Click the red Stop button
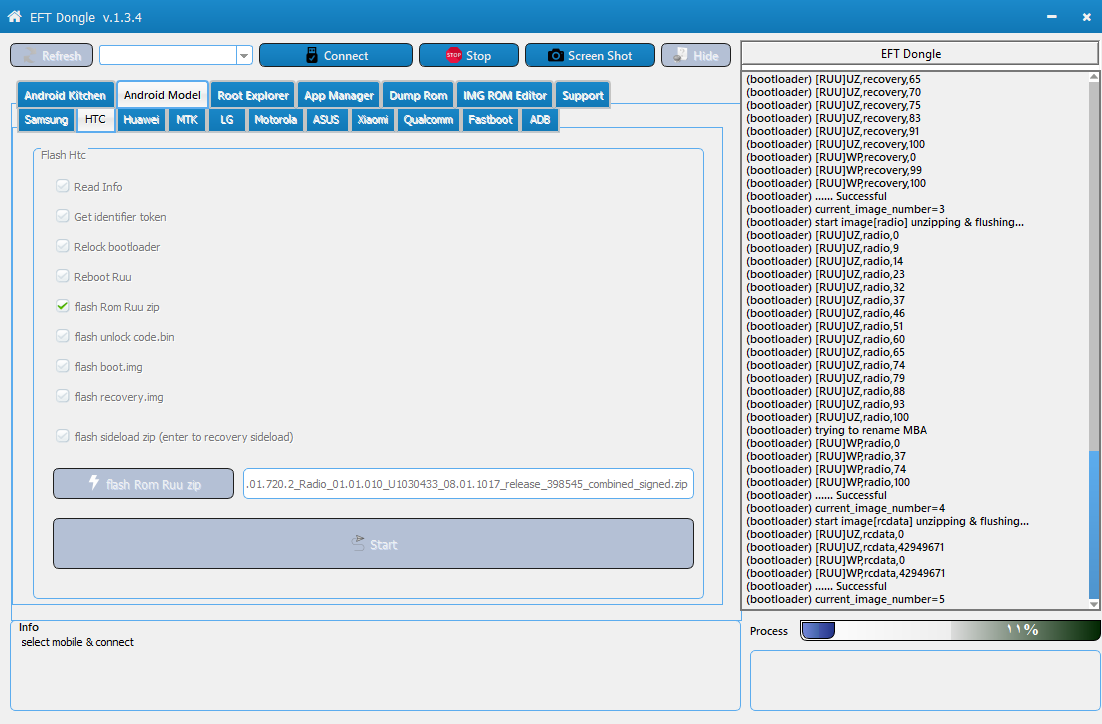1102x724 pixels. coord(469,56)
